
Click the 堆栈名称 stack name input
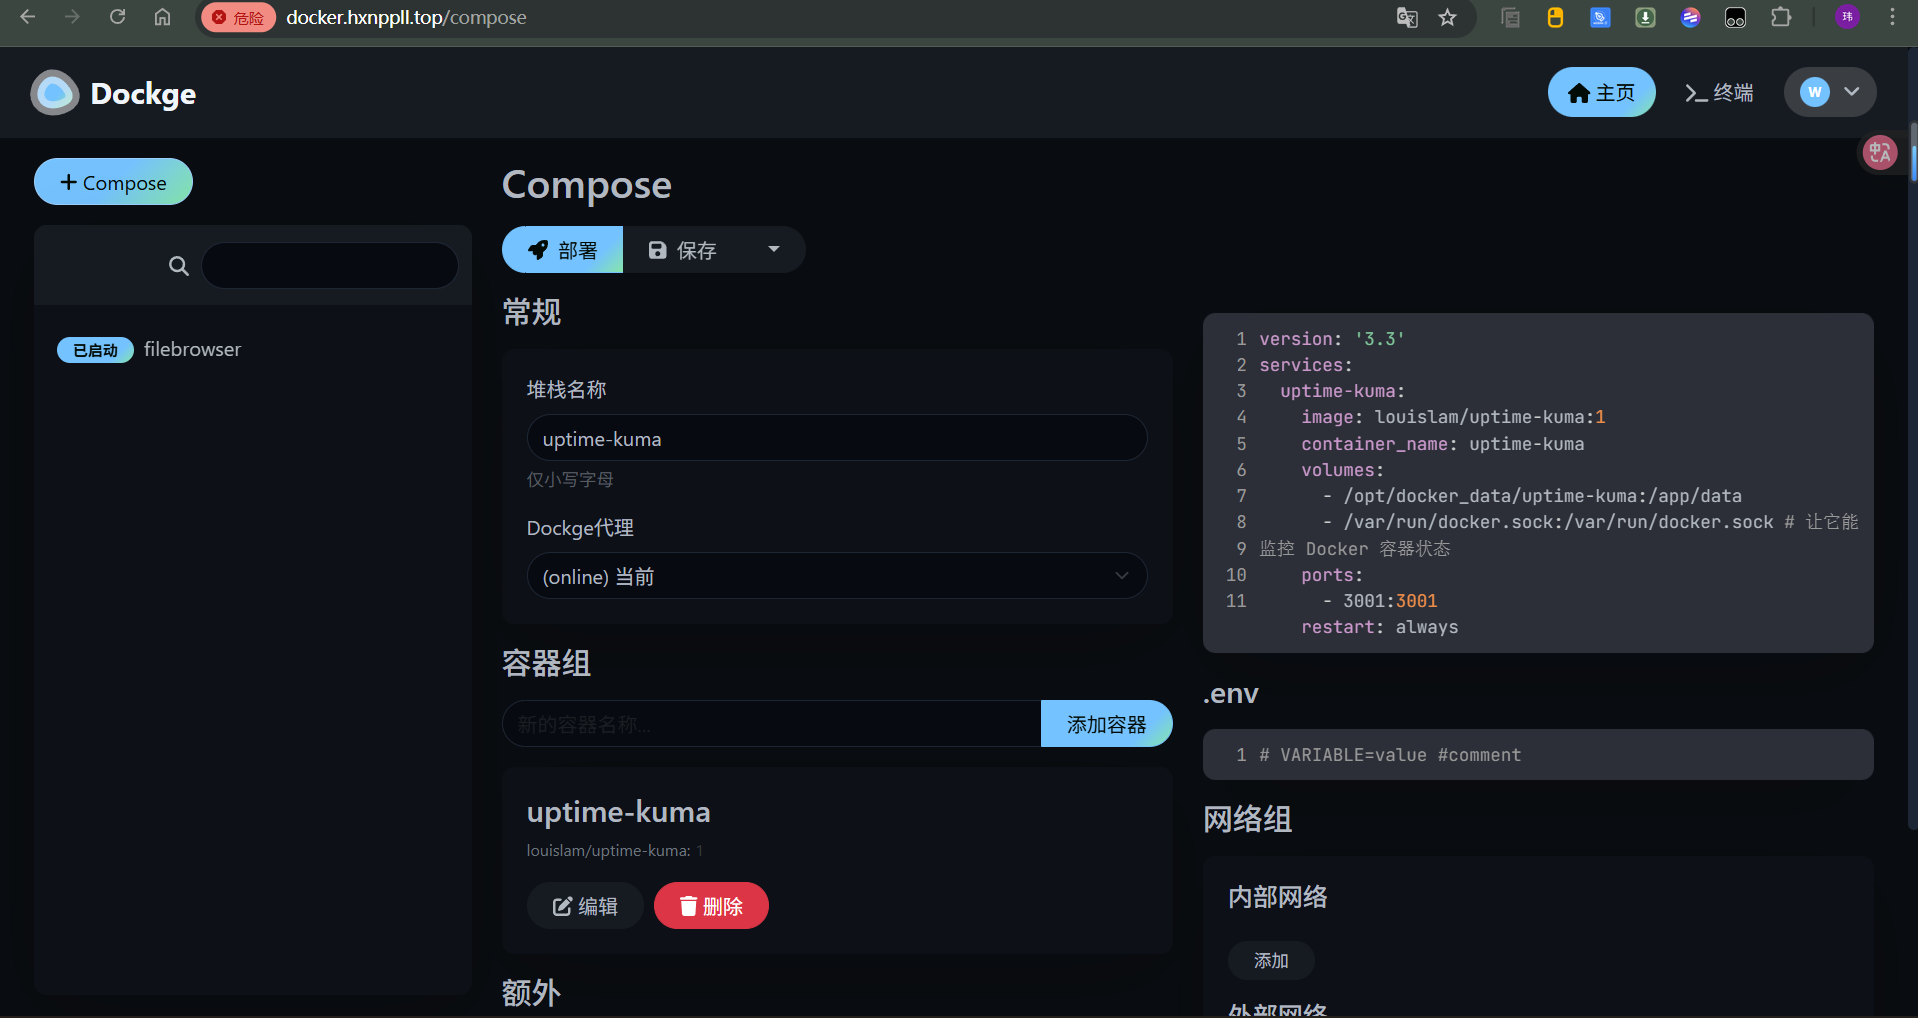837,438
